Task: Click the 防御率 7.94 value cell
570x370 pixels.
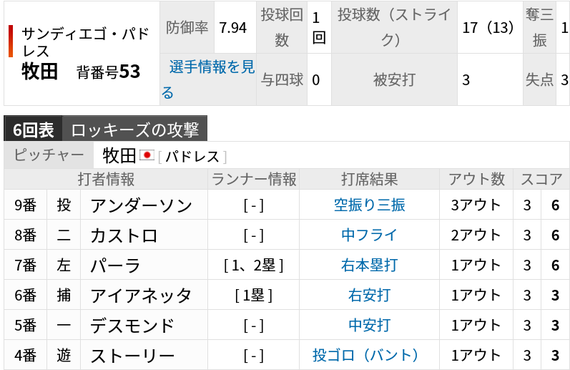Action: [235, 28]
